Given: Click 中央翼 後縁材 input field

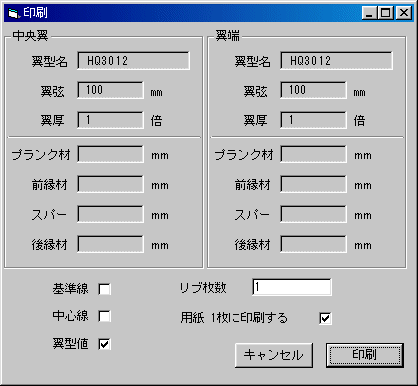Looking at the screenshot, I should click(110, 244).
